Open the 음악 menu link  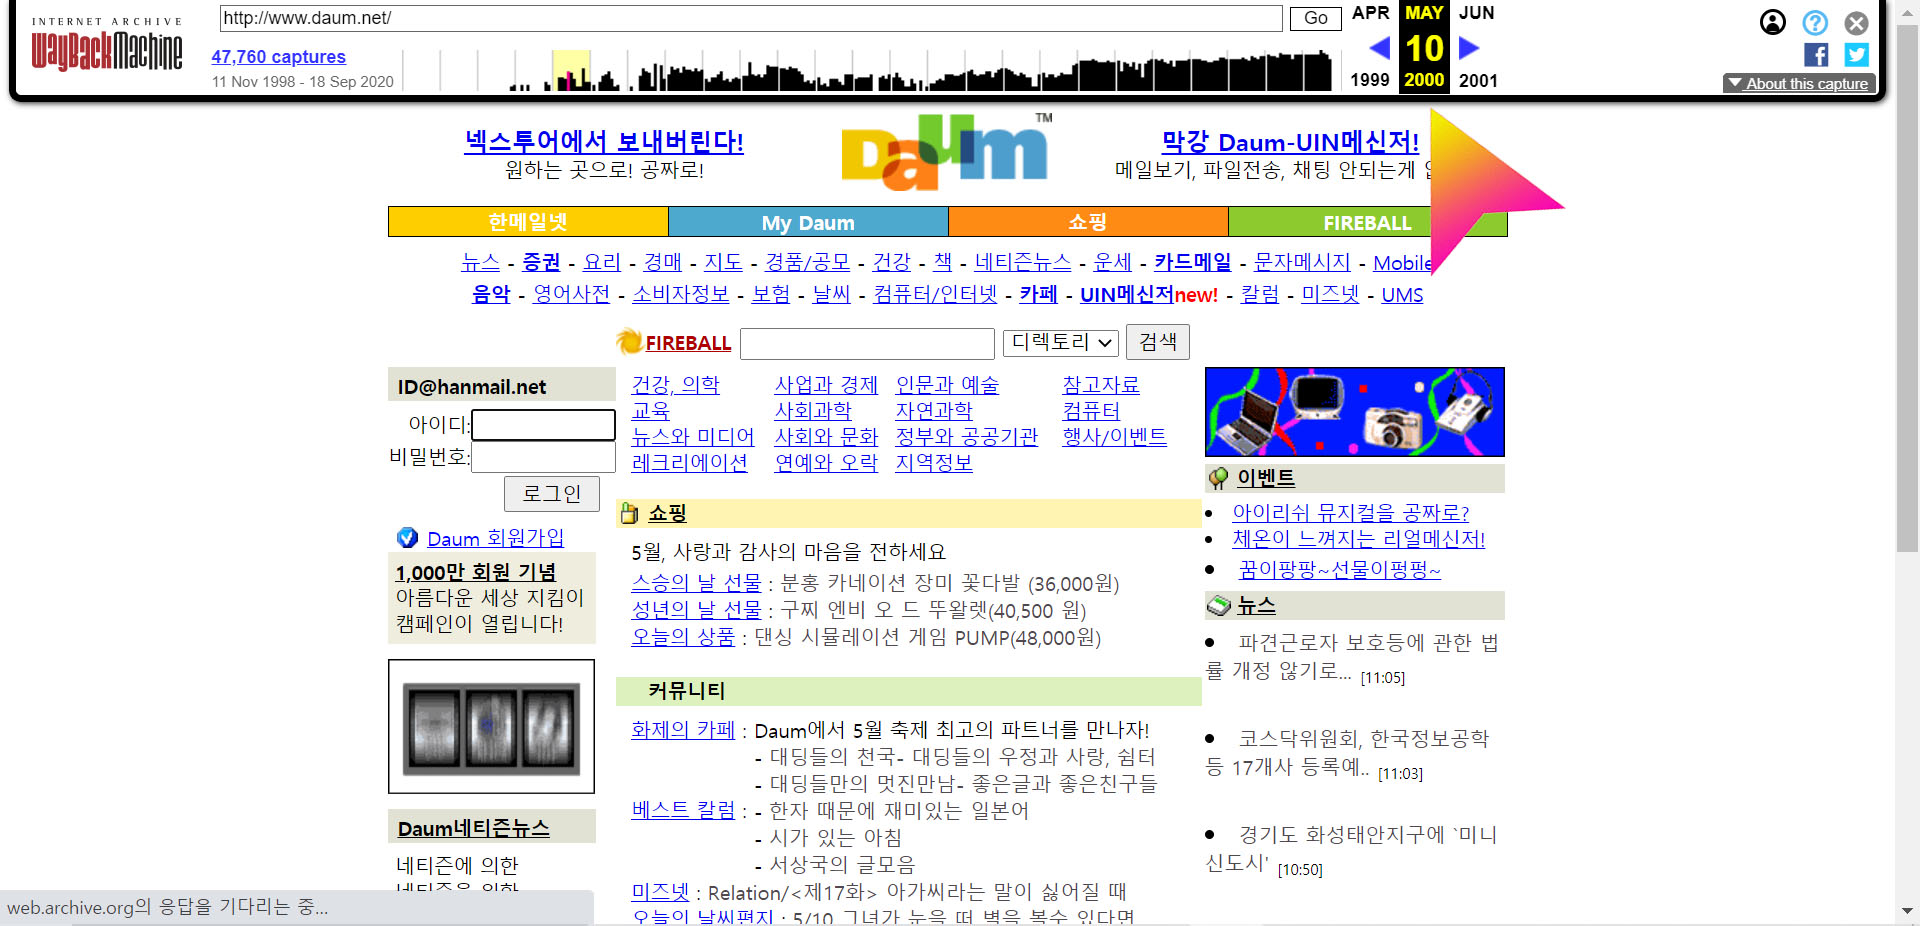pyautogui.click(x=491, y=294)
